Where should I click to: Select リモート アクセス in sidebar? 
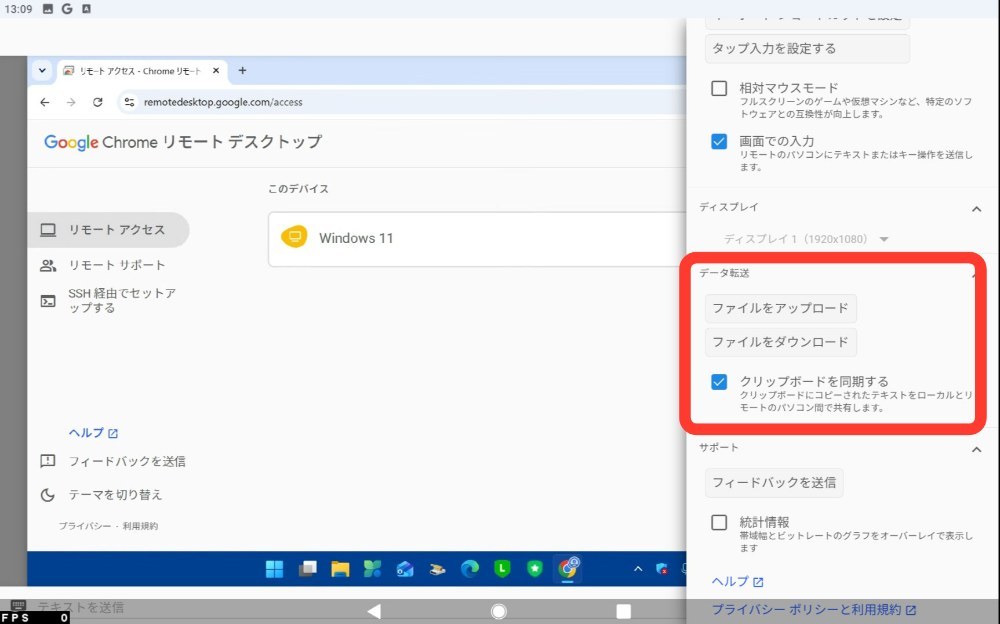(108, 230)
